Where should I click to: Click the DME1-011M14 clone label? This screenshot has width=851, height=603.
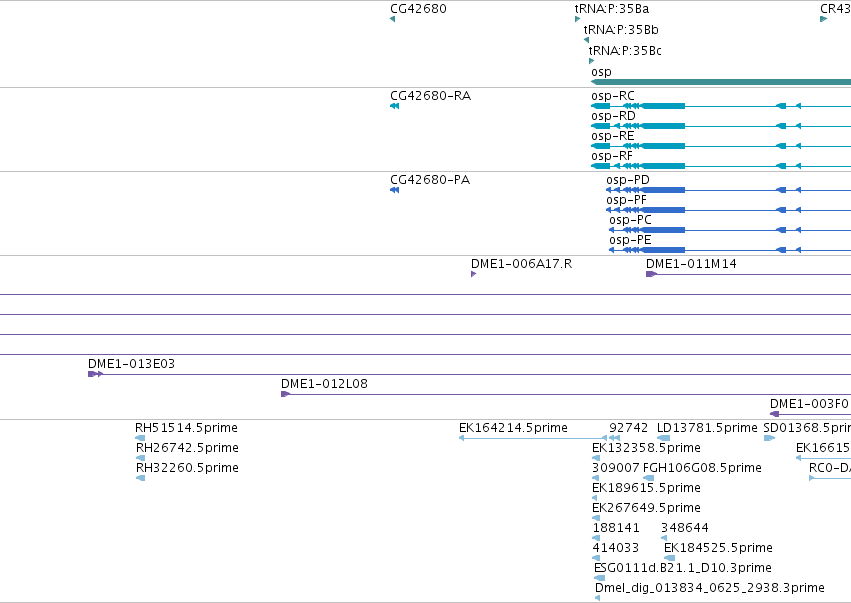[691, 264]
